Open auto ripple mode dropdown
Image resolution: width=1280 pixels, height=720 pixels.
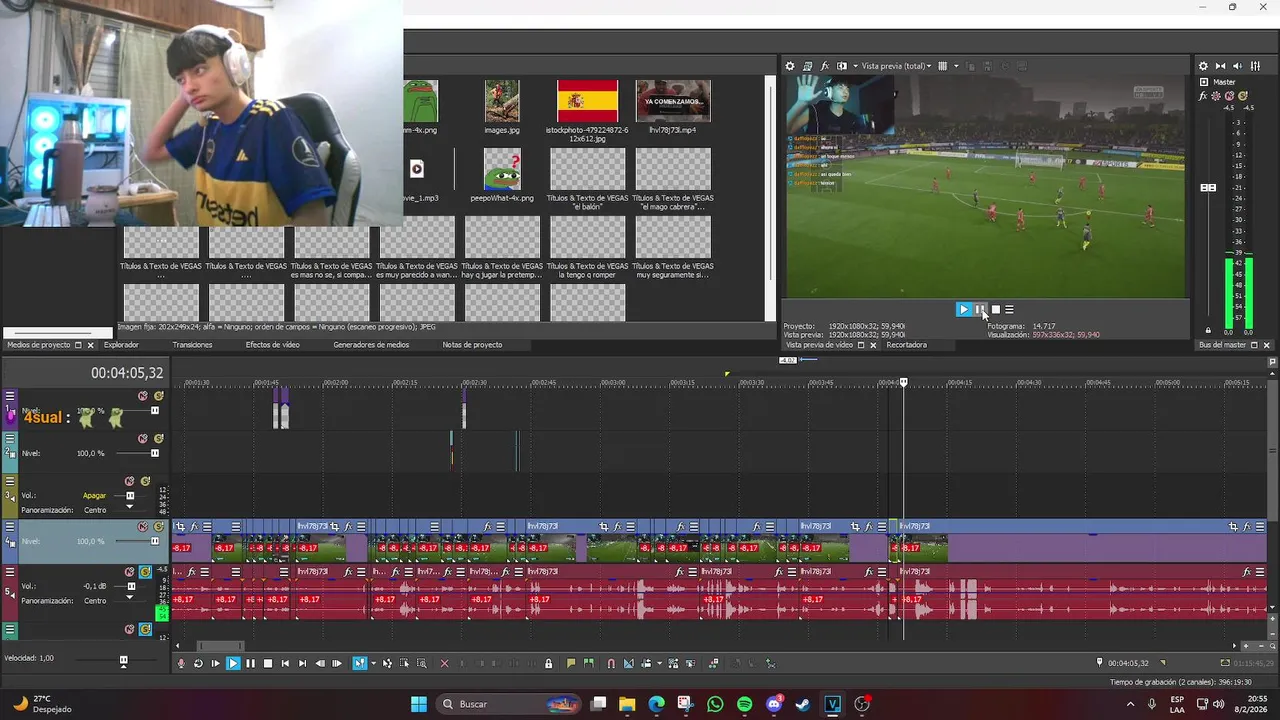659,663
